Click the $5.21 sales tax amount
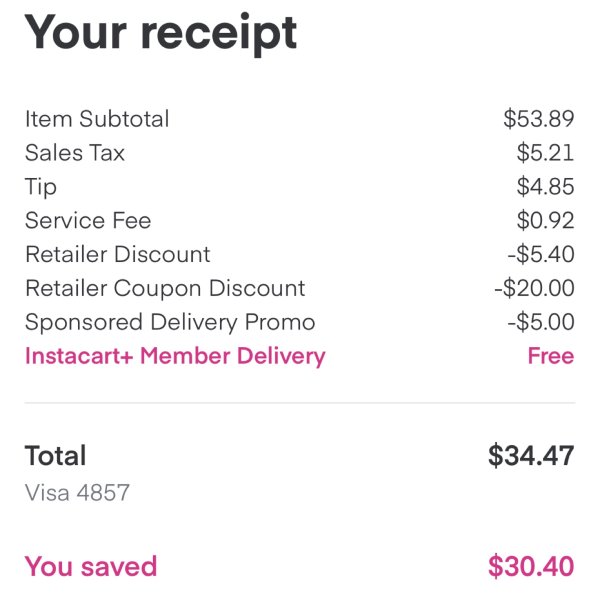 tap(545, 153)
